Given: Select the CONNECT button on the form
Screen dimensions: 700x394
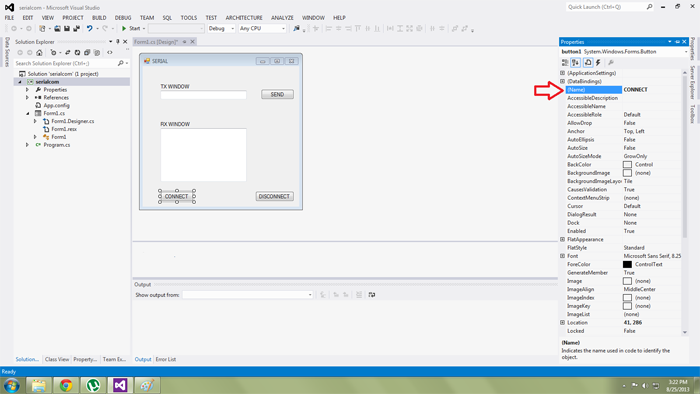Looking at the screenshot, I should (177, 196).
